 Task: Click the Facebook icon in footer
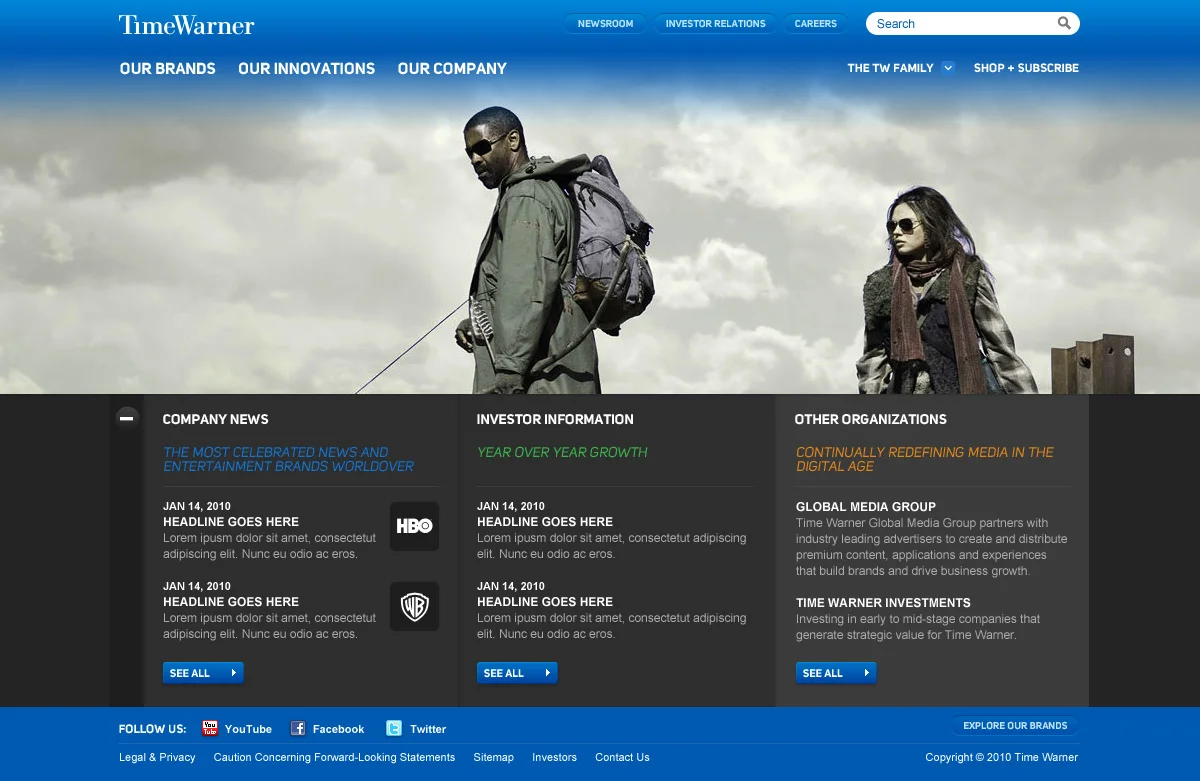pos(298,728)
